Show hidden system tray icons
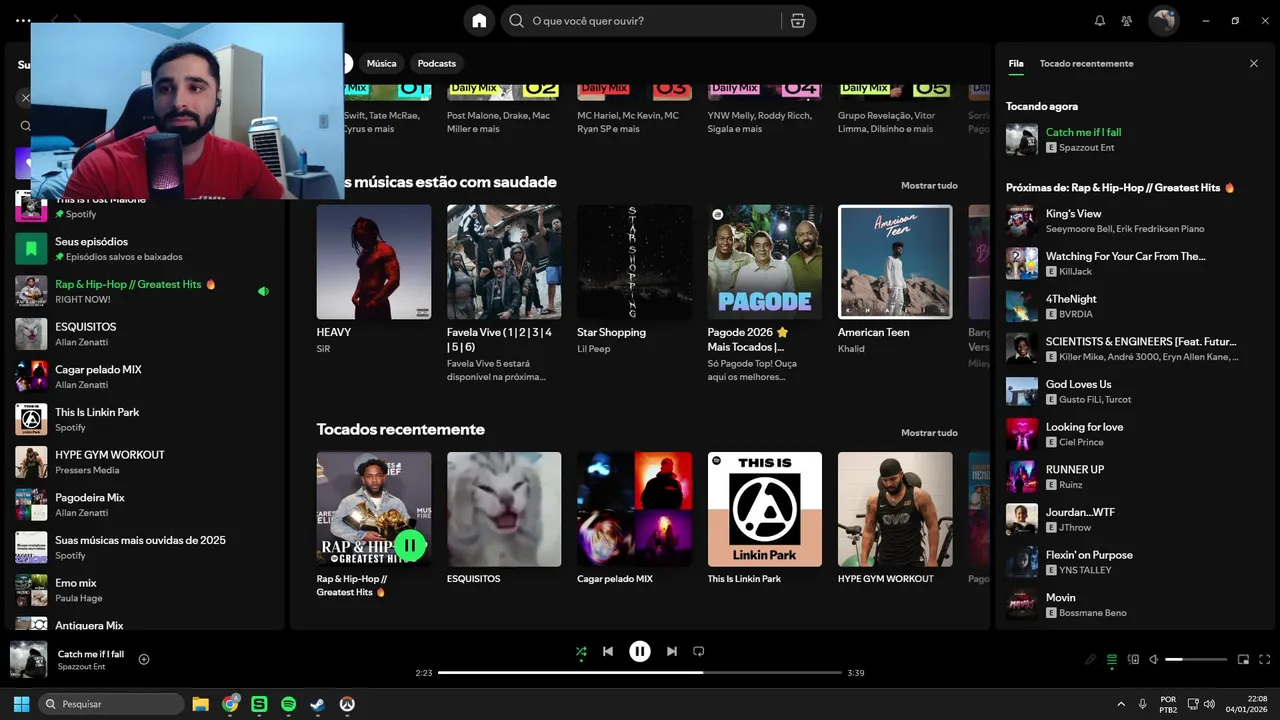 1121,704
